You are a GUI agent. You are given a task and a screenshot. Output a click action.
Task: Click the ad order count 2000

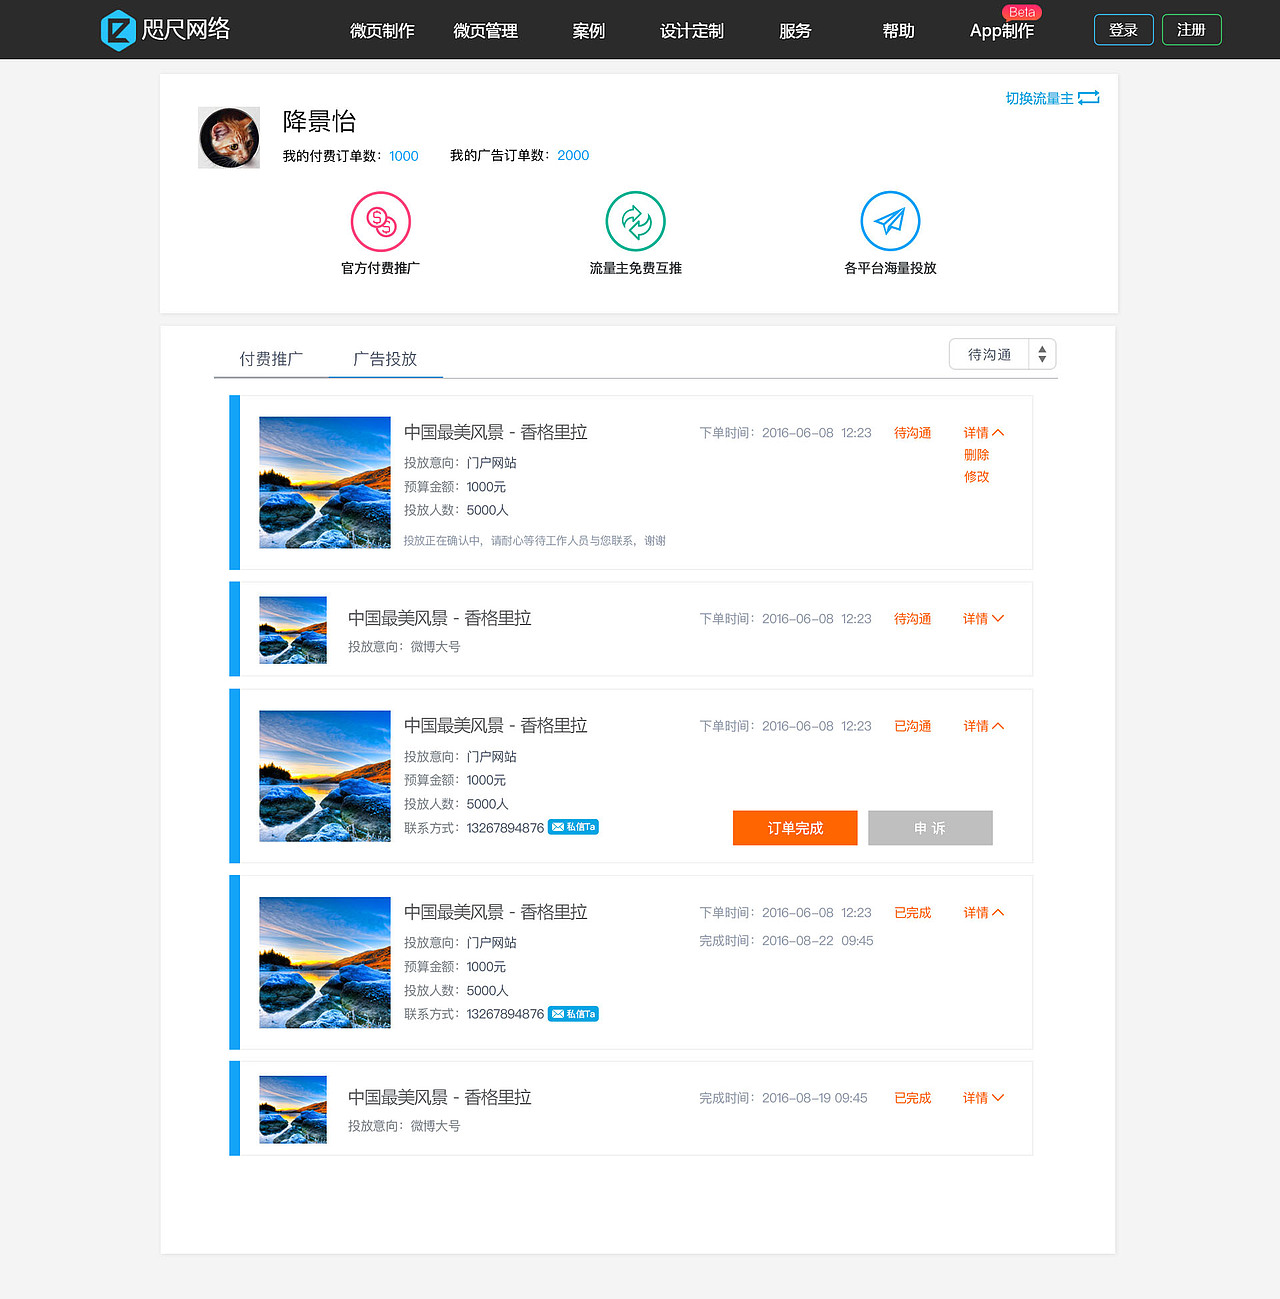(x=573, y=155)
